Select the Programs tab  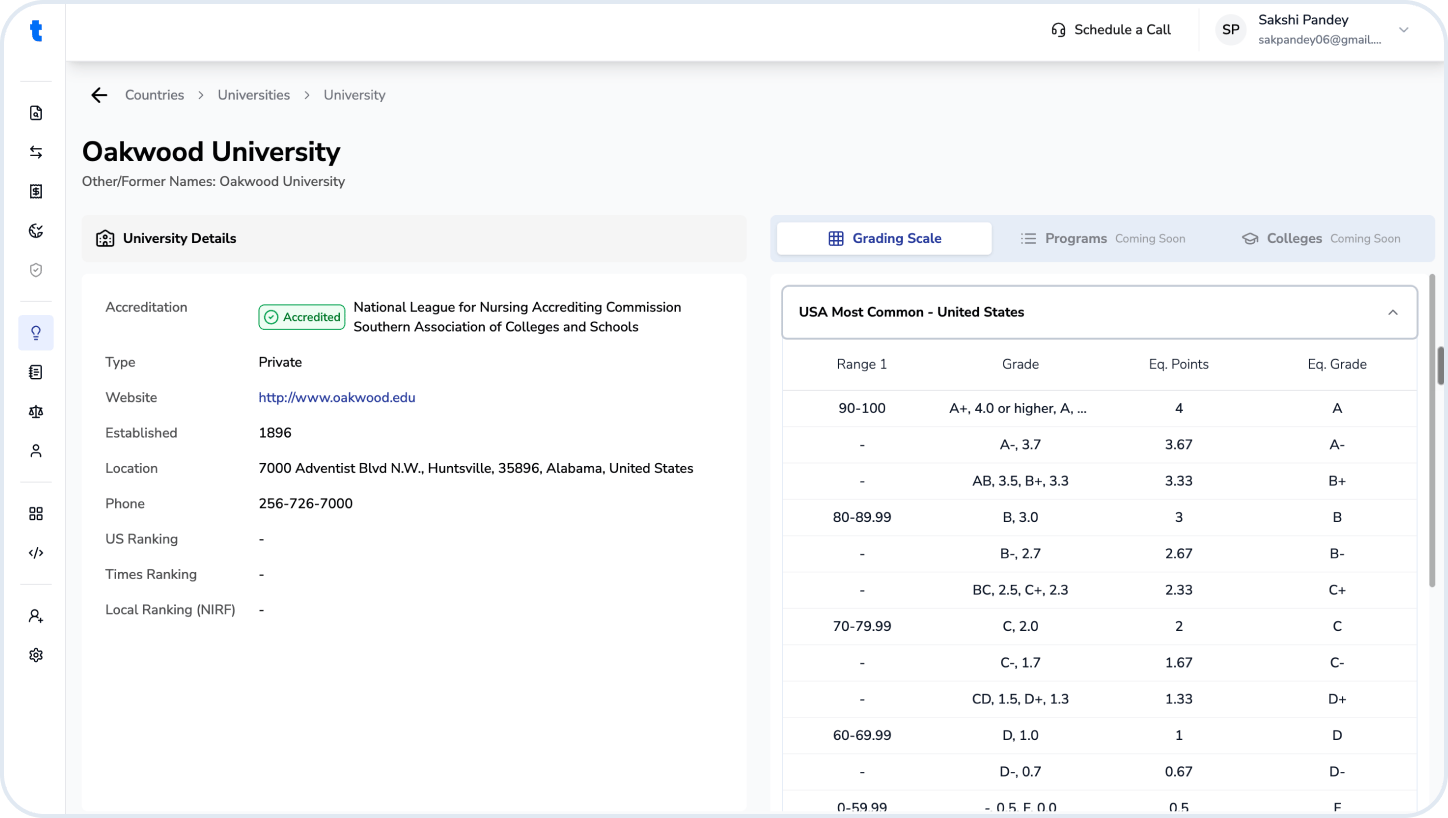coord(1102,238)
